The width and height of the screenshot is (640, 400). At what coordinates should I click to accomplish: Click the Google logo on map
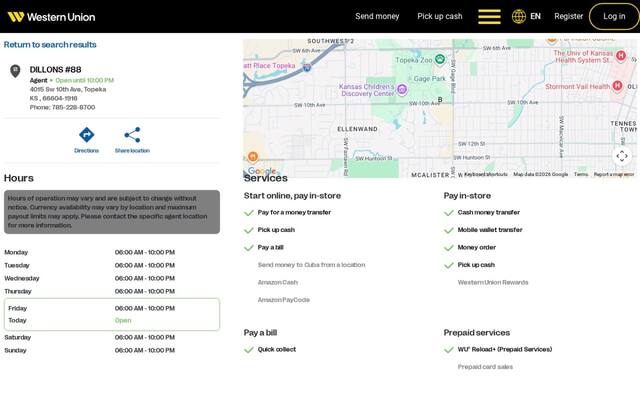tap(262, 171)
